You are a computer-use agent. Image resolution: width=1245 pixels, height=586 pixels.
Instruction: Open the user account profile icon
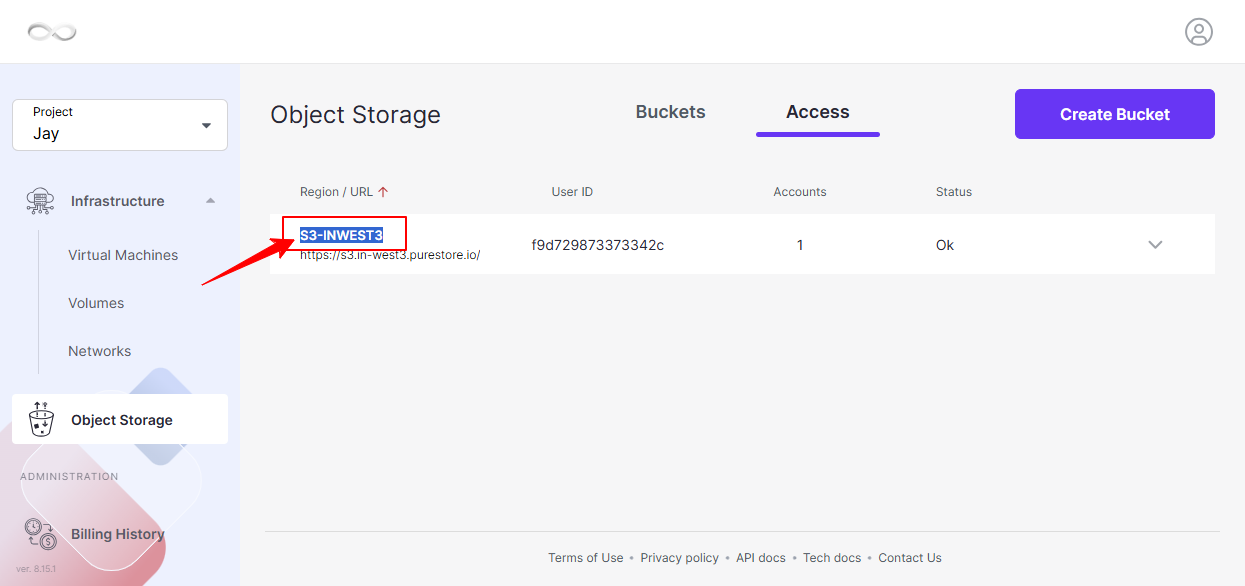click(x=1199, y=32)
